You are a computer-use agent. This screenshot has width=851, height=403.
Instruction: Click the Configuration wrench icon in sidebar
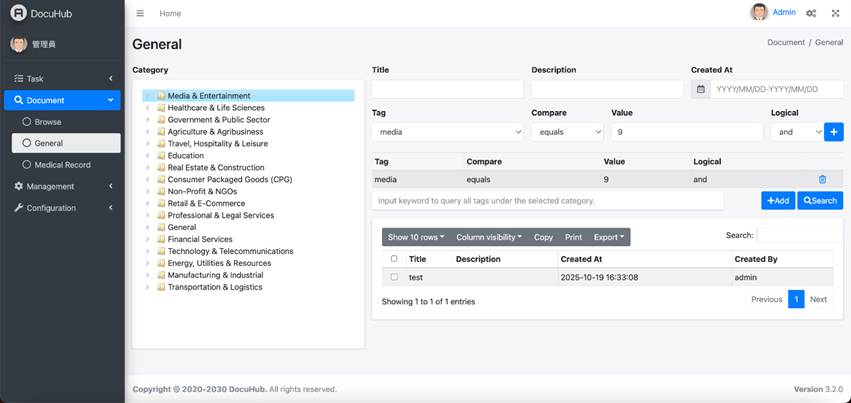tap(18, 208)
